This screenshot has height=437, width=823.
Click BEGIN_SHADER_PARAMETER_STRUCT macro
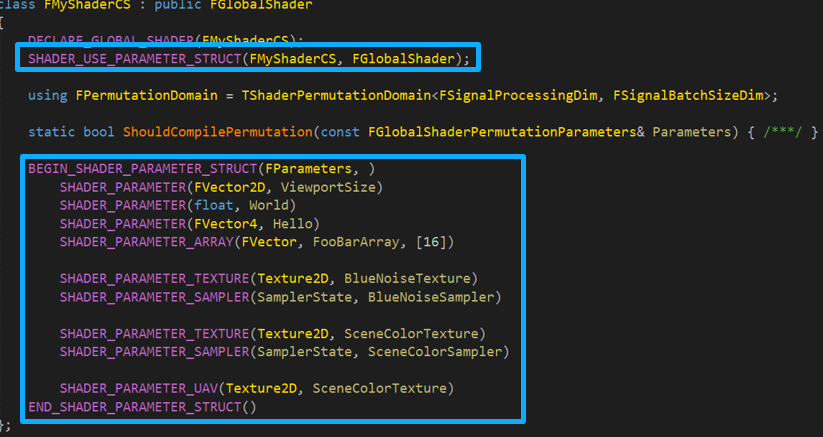point(143,168)
